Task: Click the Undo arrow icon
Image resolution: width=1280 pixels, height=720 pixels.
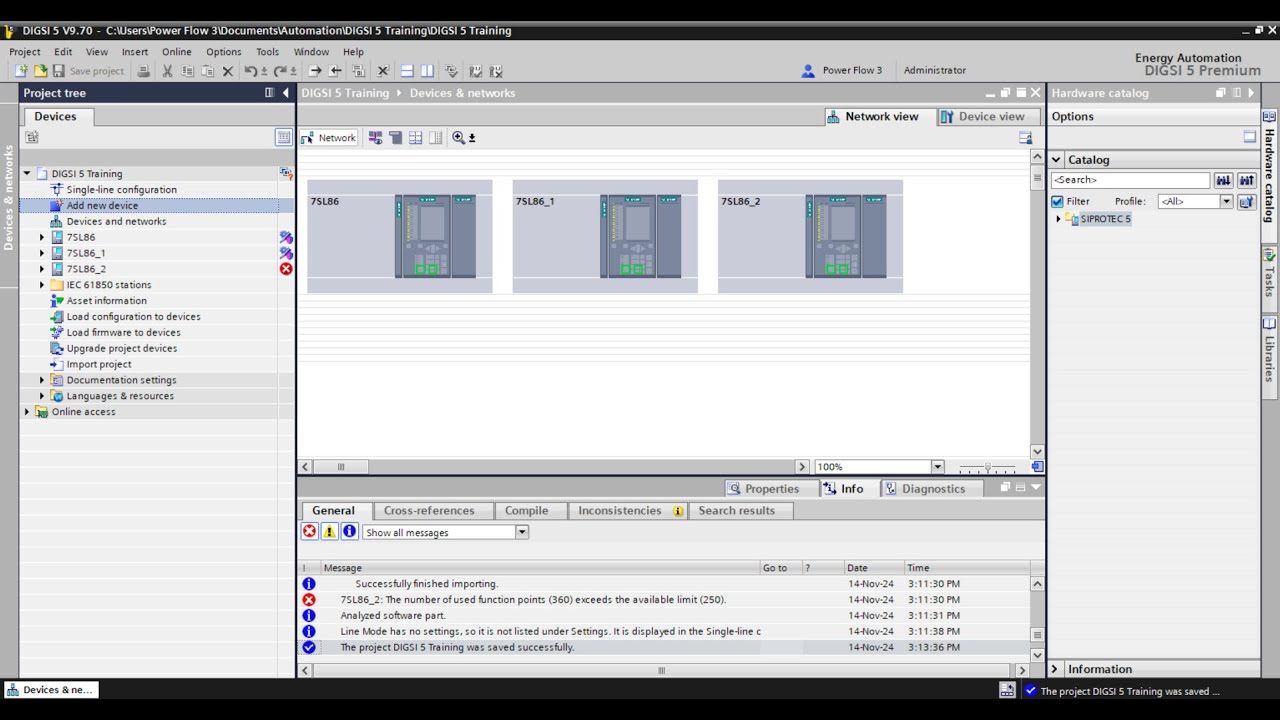Action: tap(251, 71)
